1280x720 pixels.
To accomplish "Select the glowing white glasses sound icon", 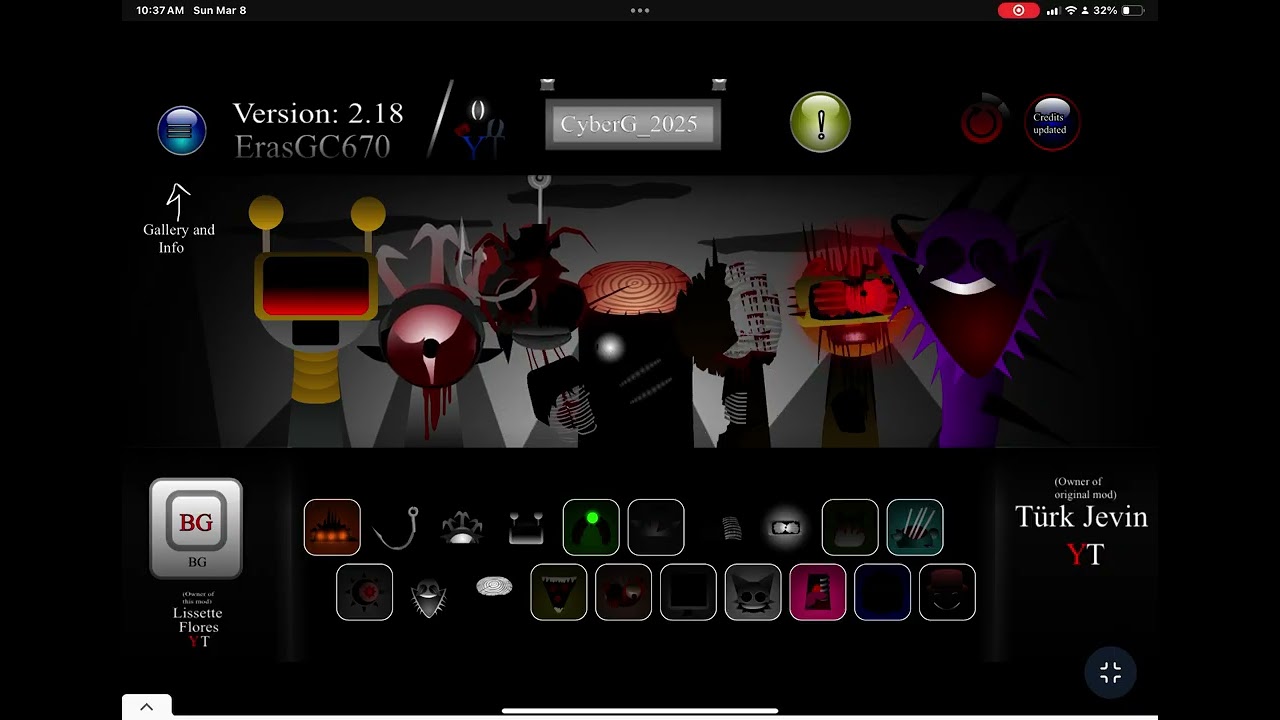I will (x=786, y=527).
